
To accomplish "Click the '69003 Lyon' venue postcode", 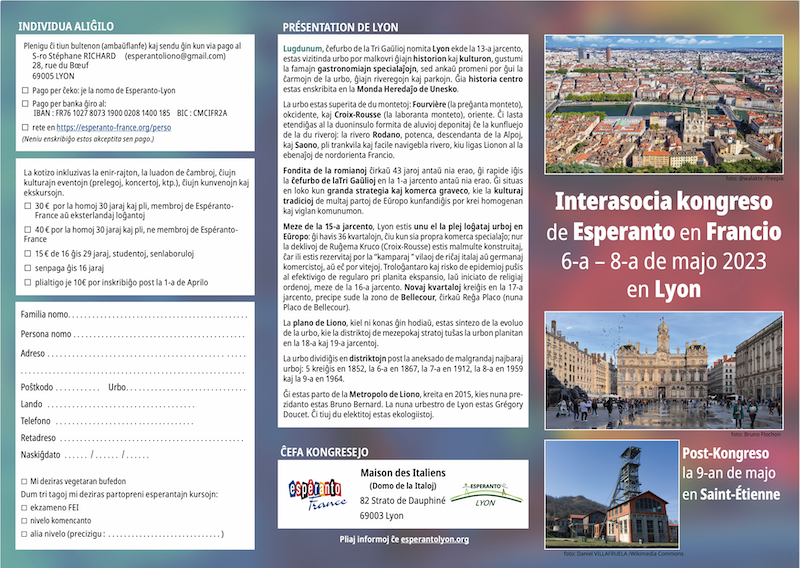I will [x=381, y=515].
